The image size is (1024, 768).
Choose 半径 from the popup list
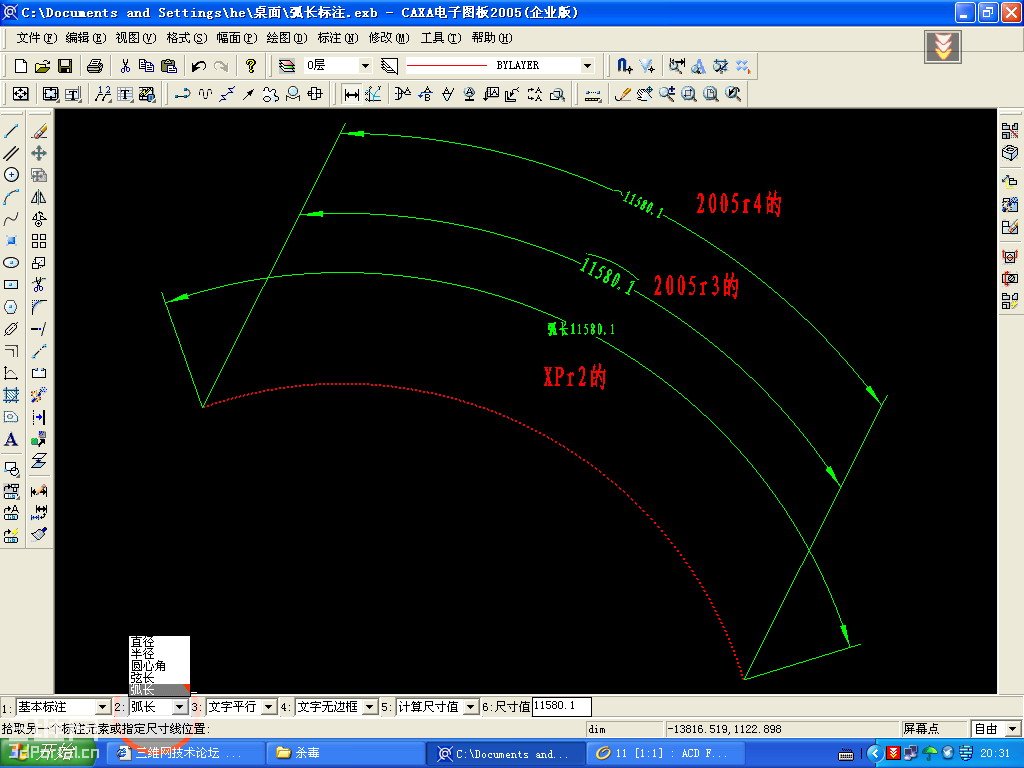point(142,654)
